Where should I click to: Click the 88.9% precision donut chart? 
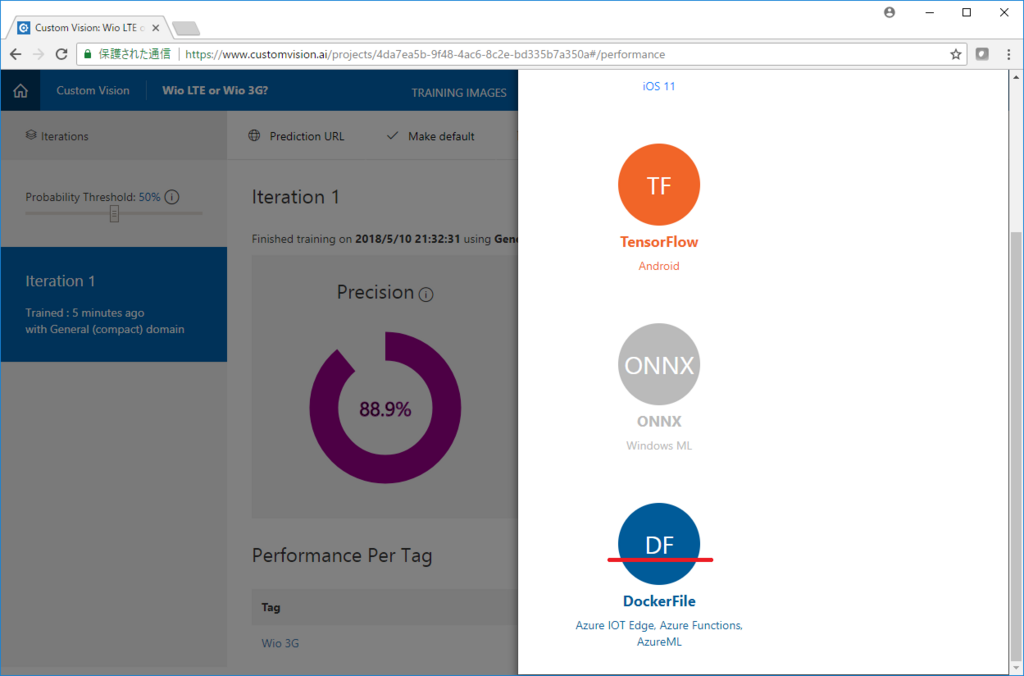pos(385,408)
